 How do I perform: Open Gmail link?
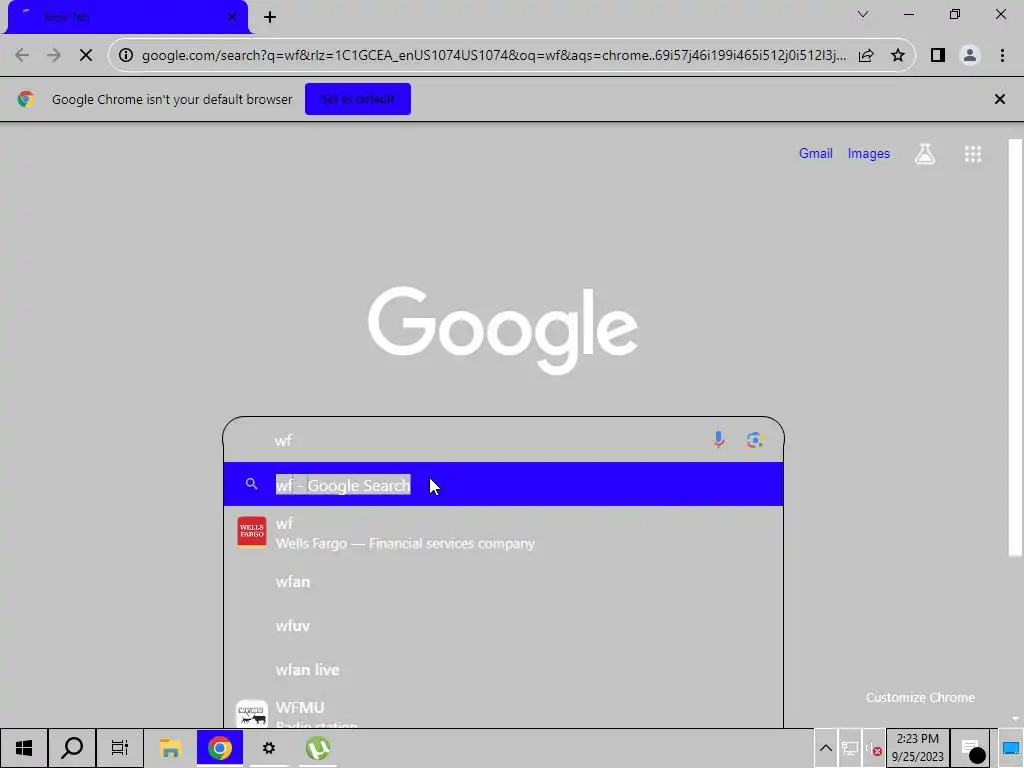coord(816,153)
